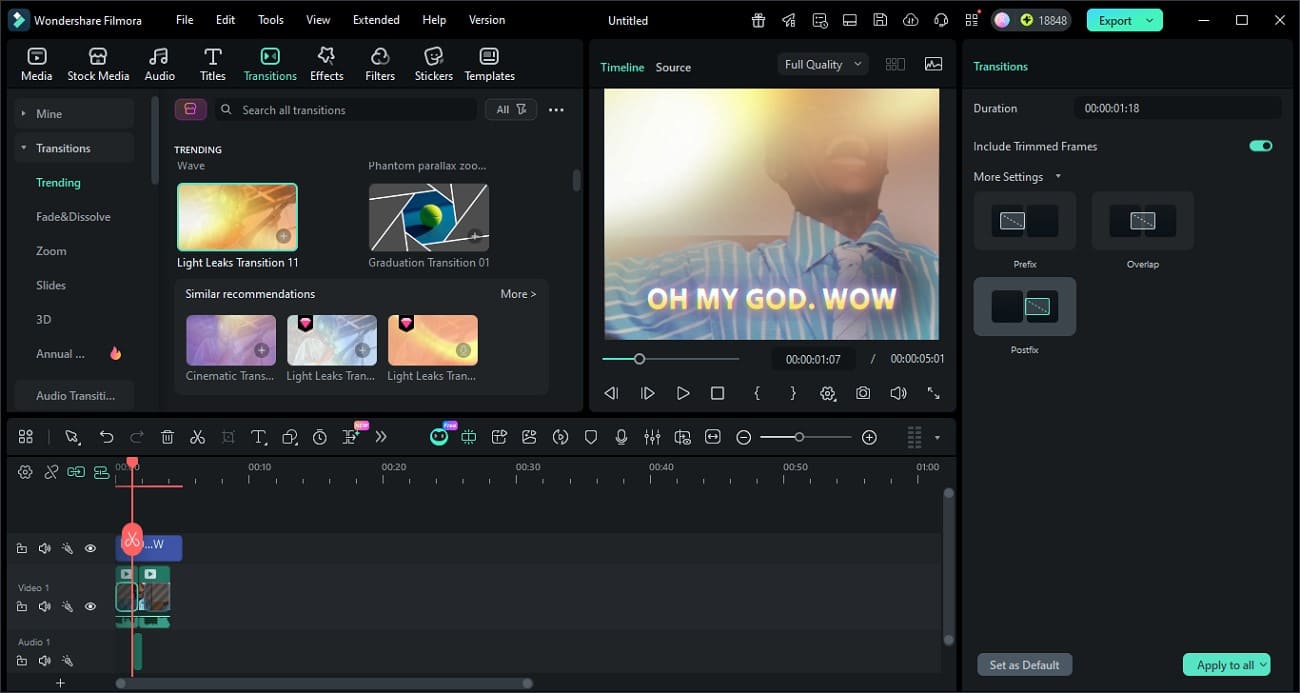Open the Audio Mixer icon in the toolbar
1300x693 pixels.
point(652,436)
